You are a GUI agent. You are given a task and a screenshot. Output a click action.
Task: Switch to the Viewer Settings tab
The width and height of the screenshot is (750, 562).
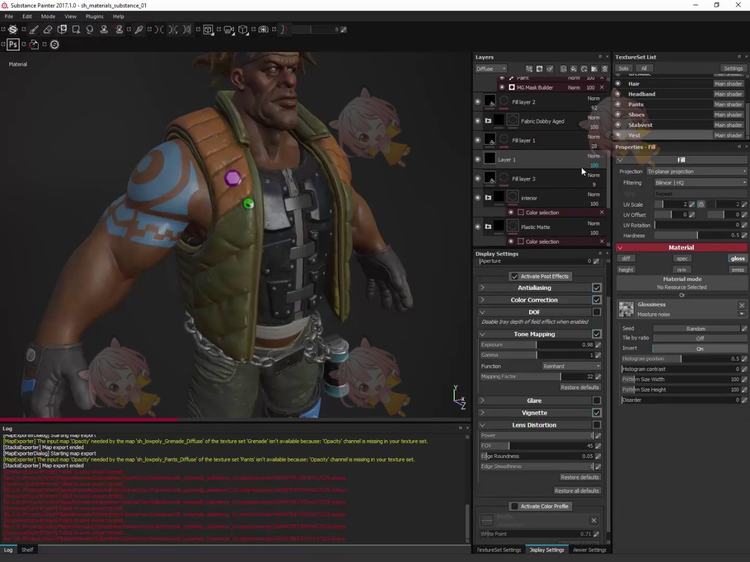click(x=589, y=550)
